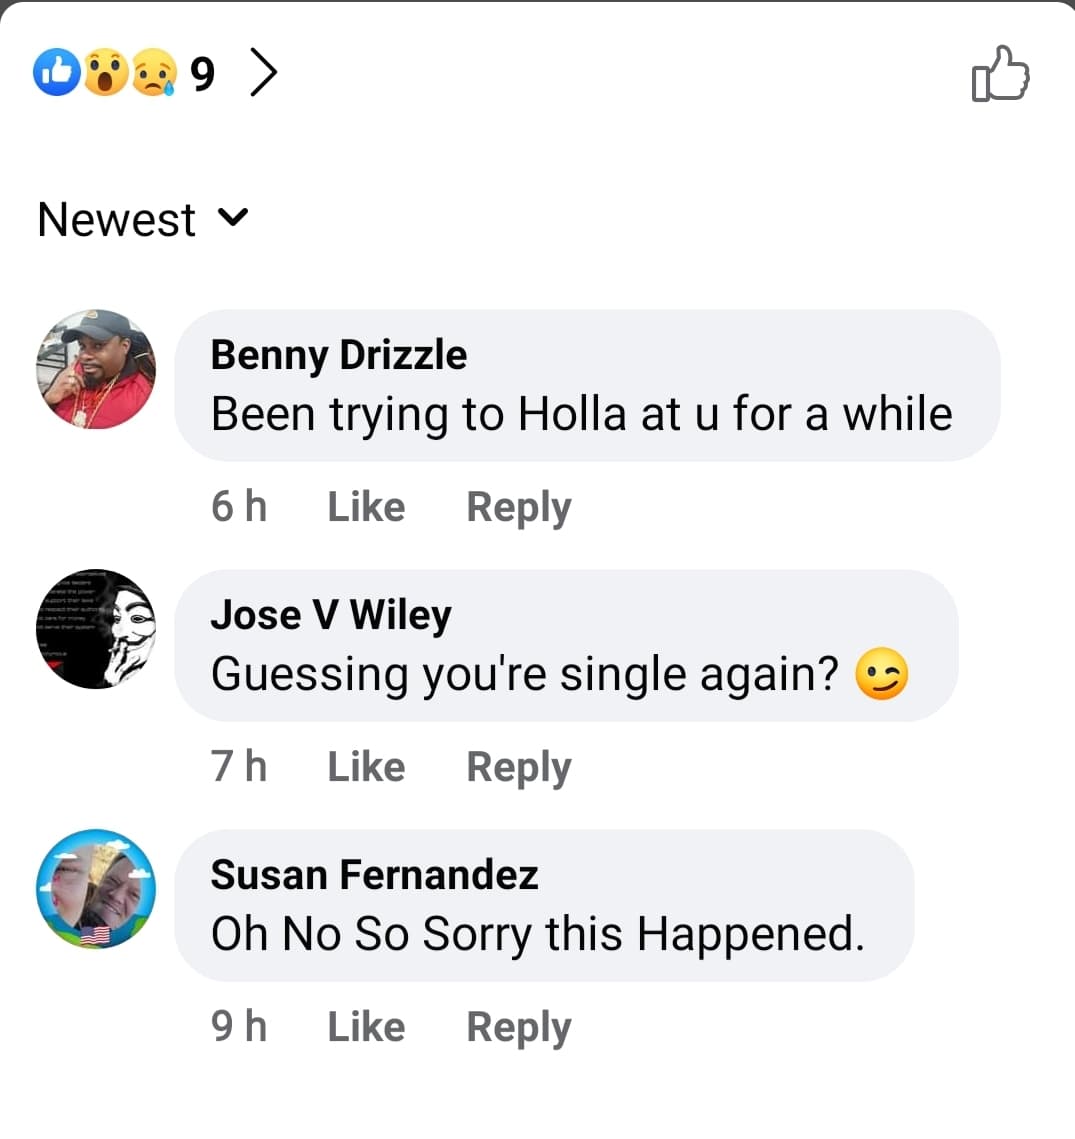The width and height of the screenshot is (1075, 1139).
Task: Tap the thumbs-up Like icon outline
Action: 1001,74
